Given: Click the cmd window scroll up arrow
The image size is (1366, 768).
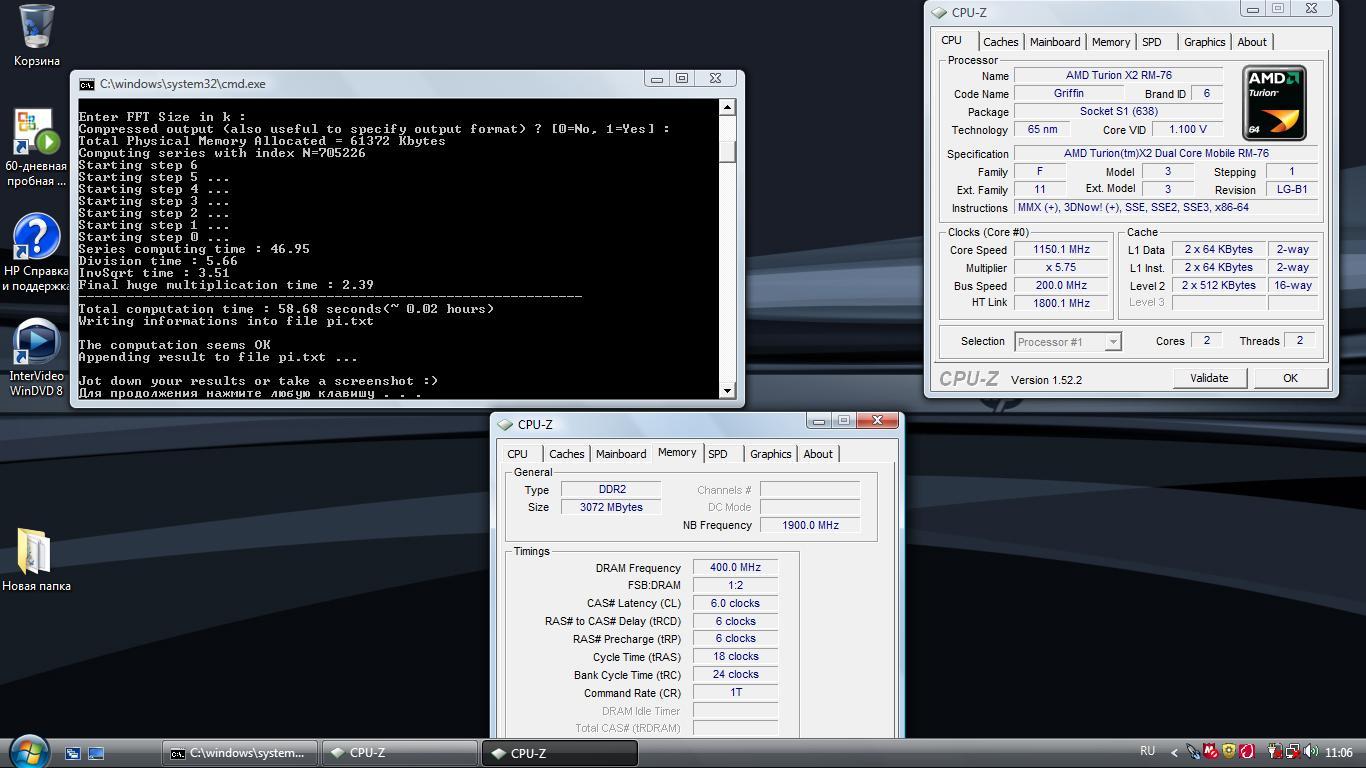Looking at the screenshot, I should (727, 107).
